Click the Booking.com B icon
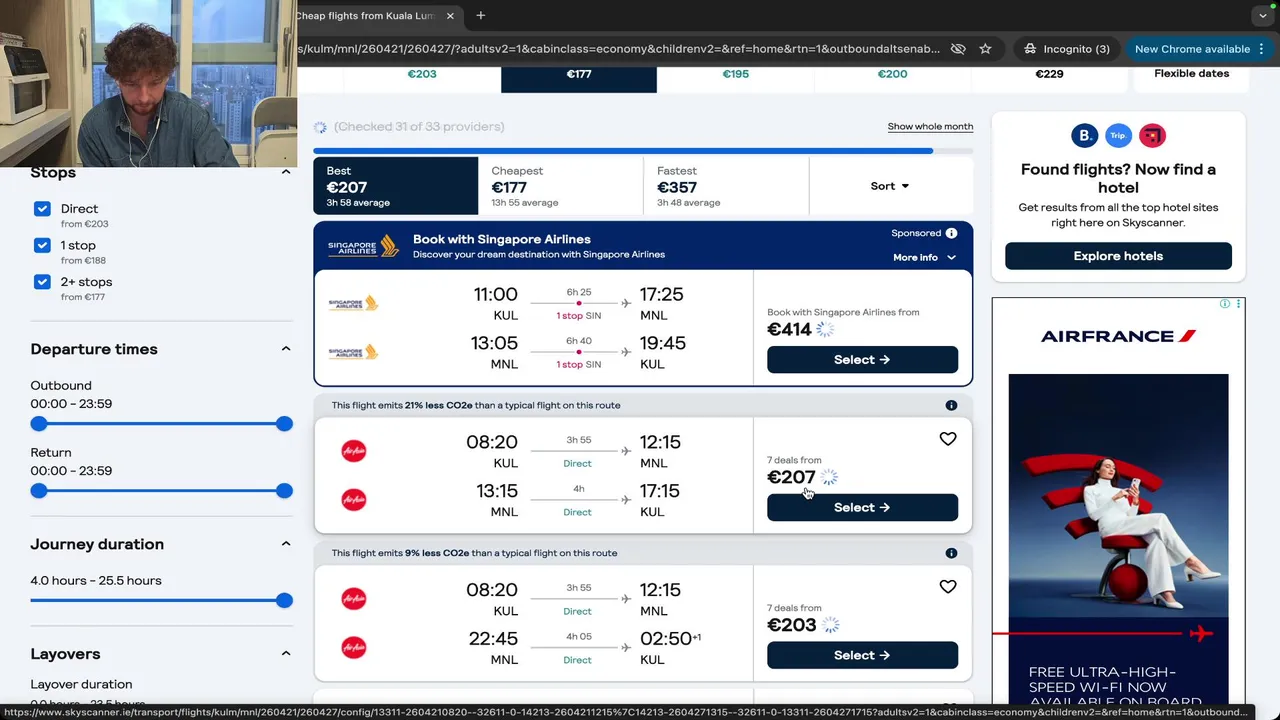Screen dimensions: 1280x720 (x=1084, y=136)
